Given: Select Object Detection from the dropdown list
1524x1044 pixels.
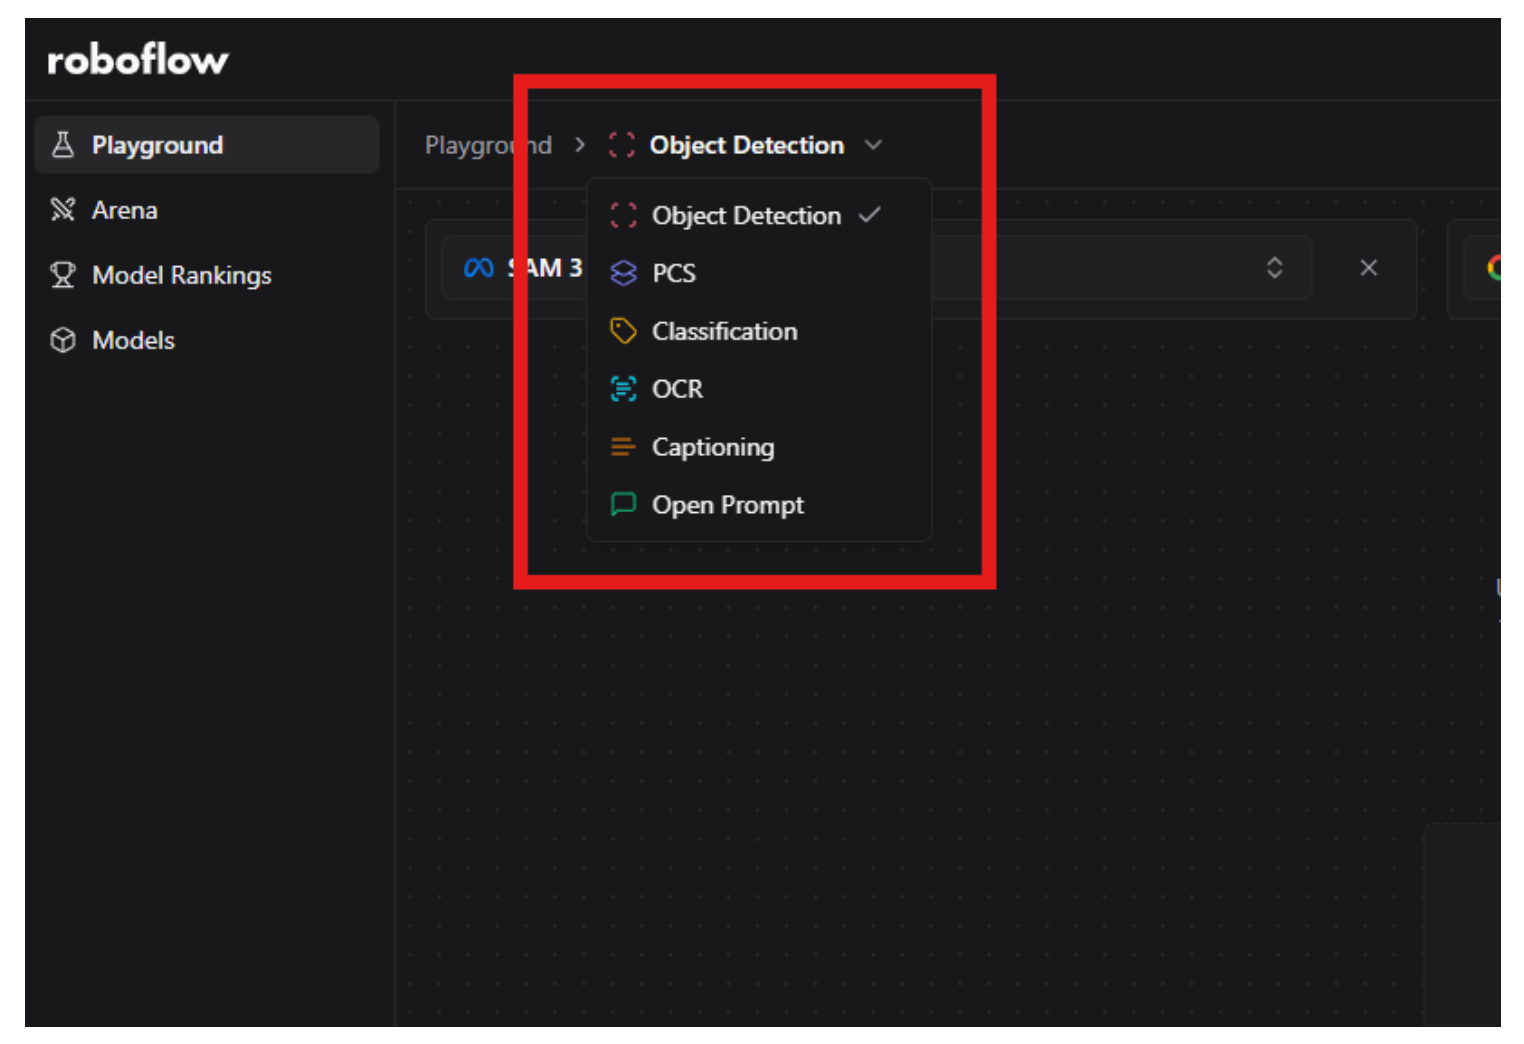Looking at the screenshot, I should [759, 215].
